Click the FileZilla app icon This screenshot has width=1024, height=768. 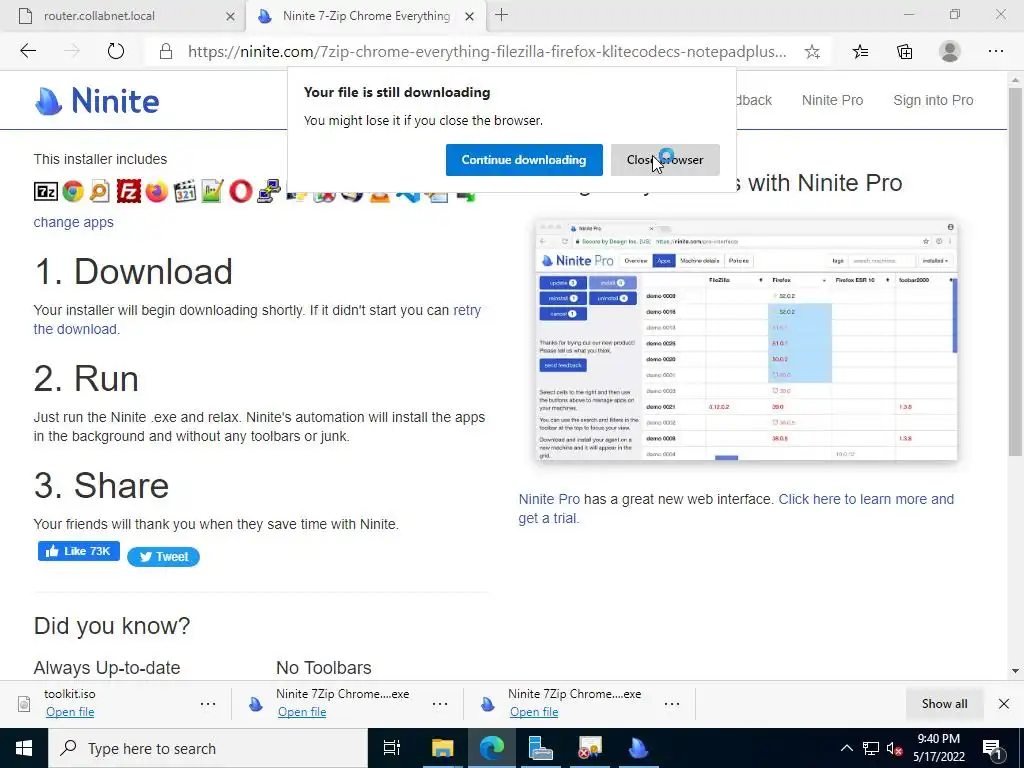point(129,191)
